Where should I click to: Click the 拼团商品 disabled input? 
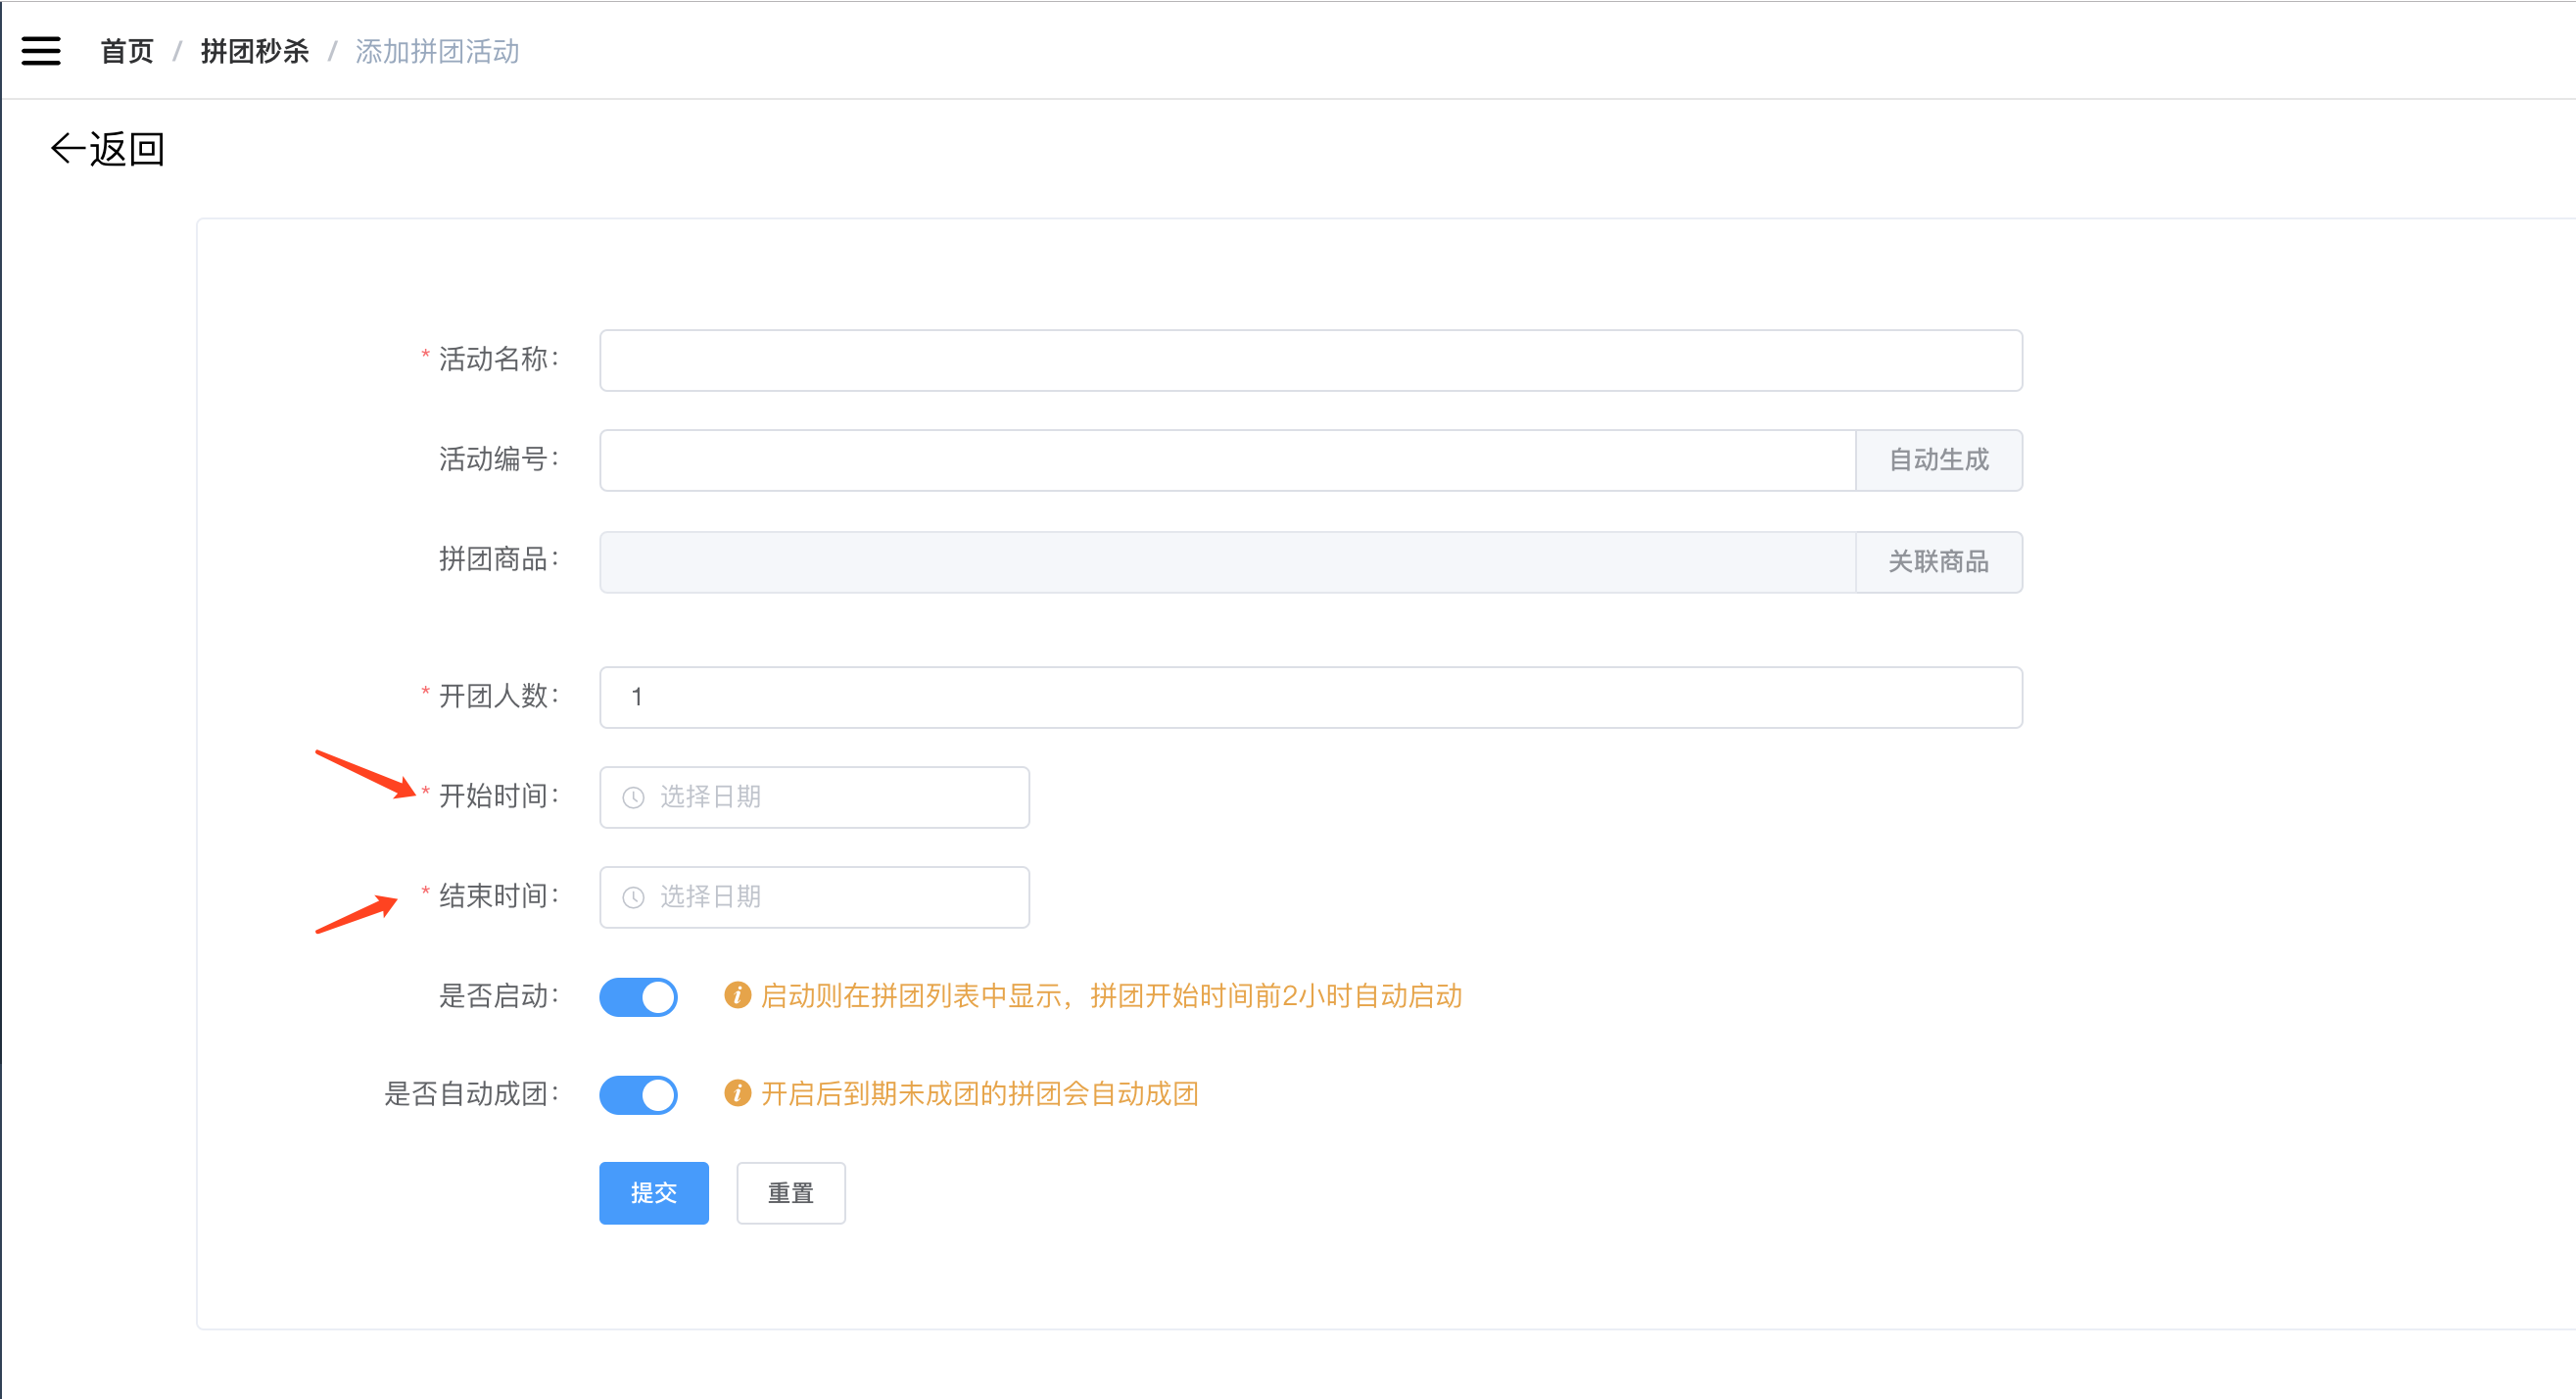(x=1227, y=562)
